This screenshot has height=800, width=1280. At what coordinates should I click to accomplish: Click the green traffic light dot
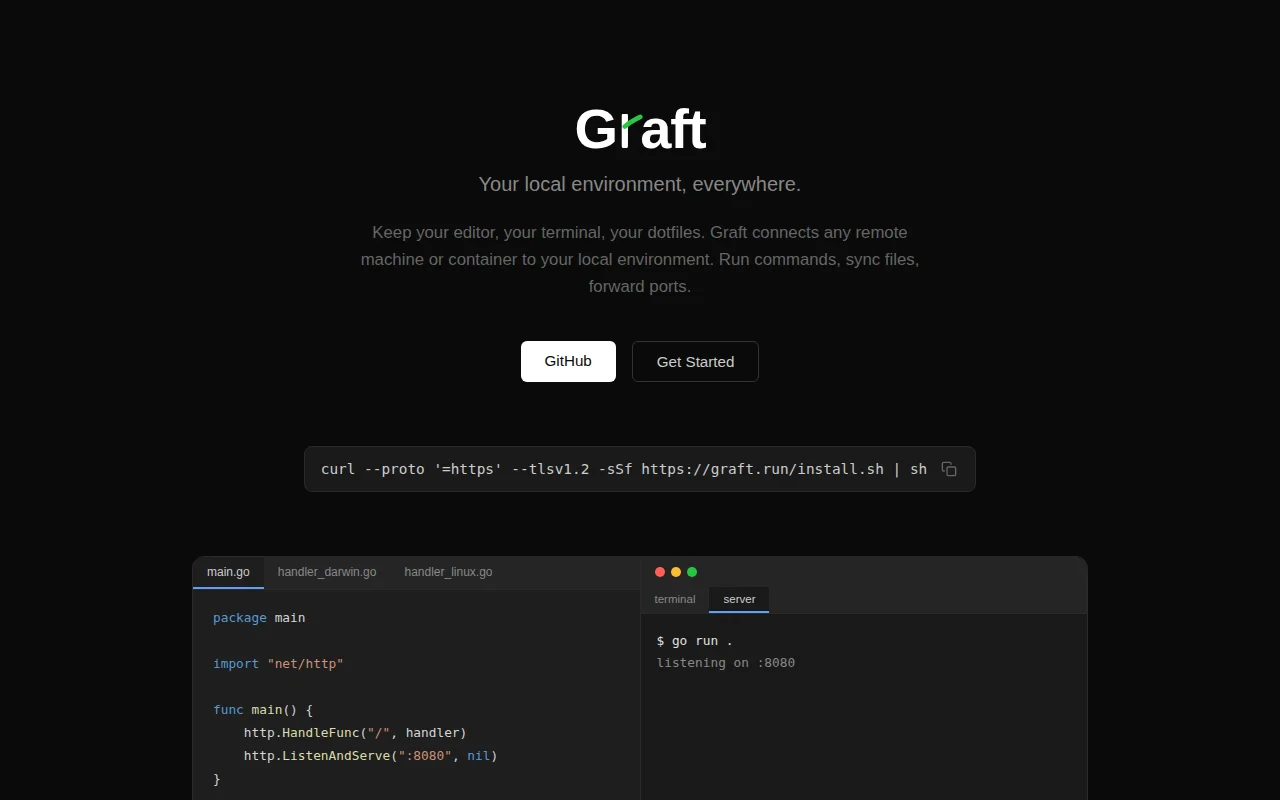[692, 572]
